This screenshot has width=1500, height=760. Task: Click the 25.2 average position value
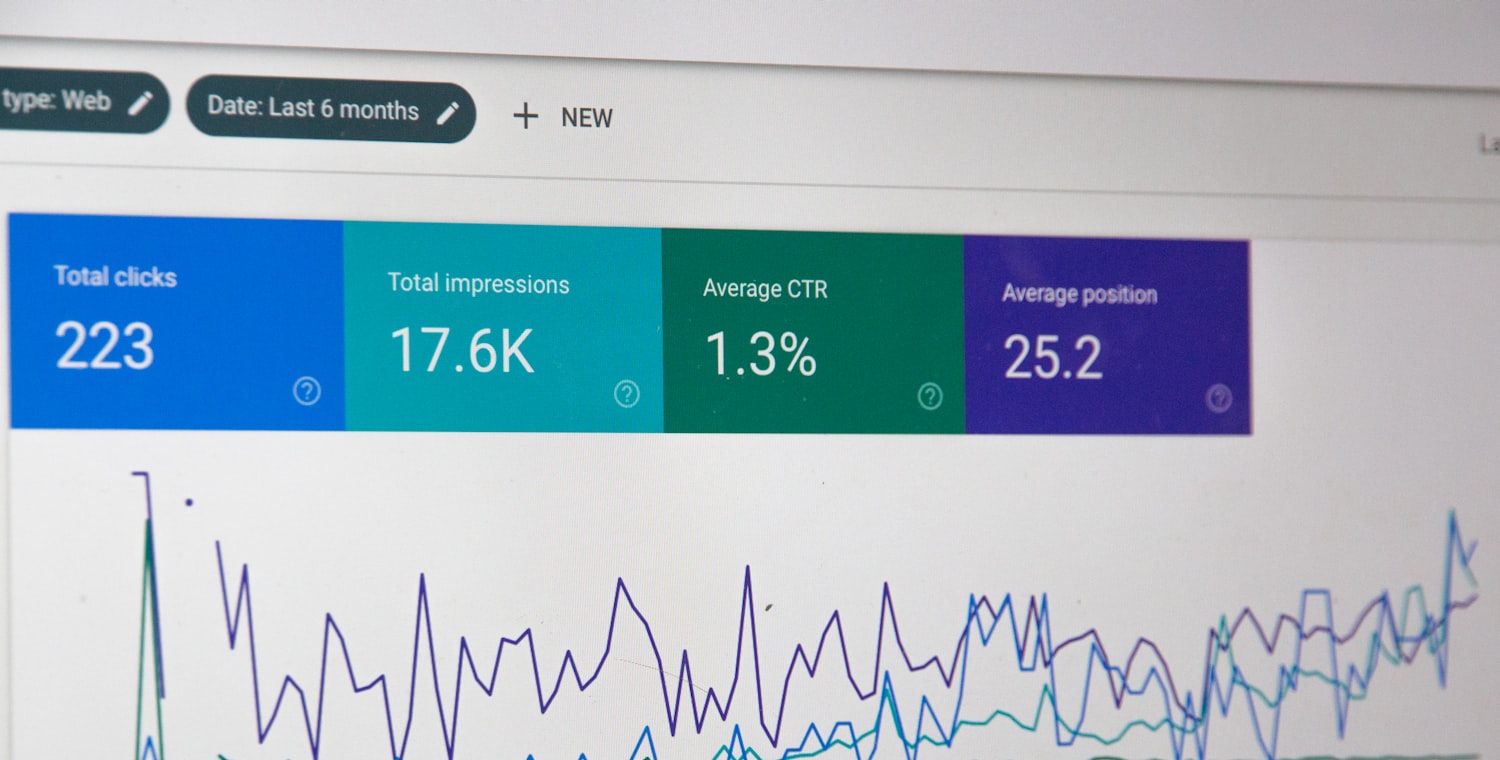pos(1053,358)
